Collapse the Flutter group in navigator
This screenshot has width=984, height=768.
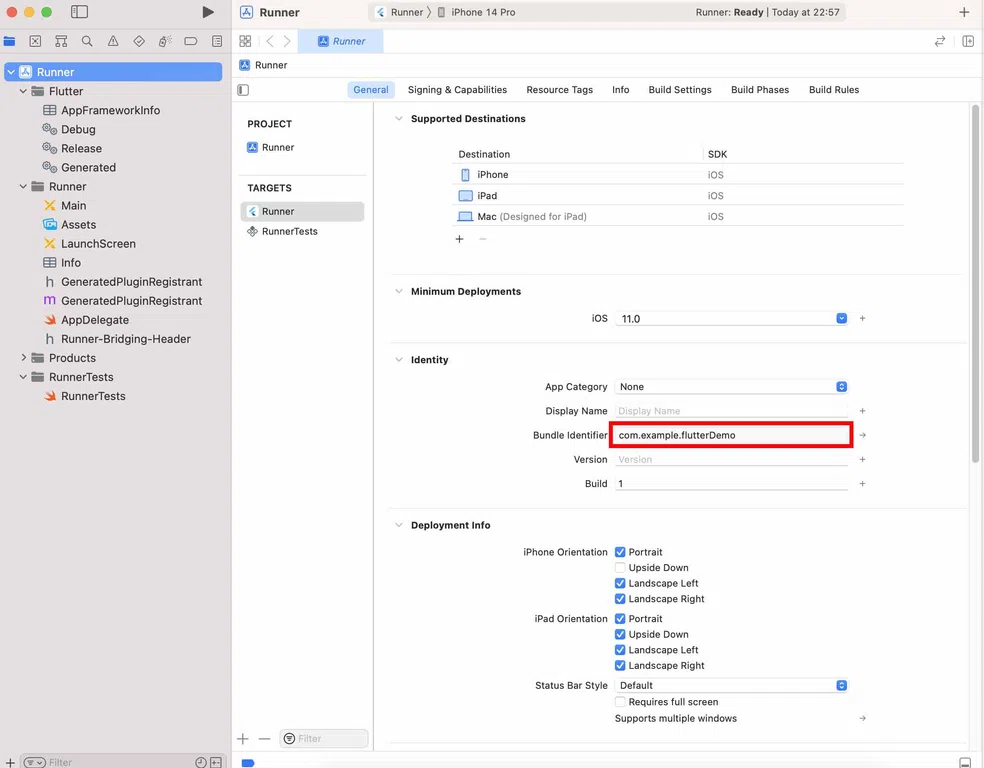pos(23,92)
